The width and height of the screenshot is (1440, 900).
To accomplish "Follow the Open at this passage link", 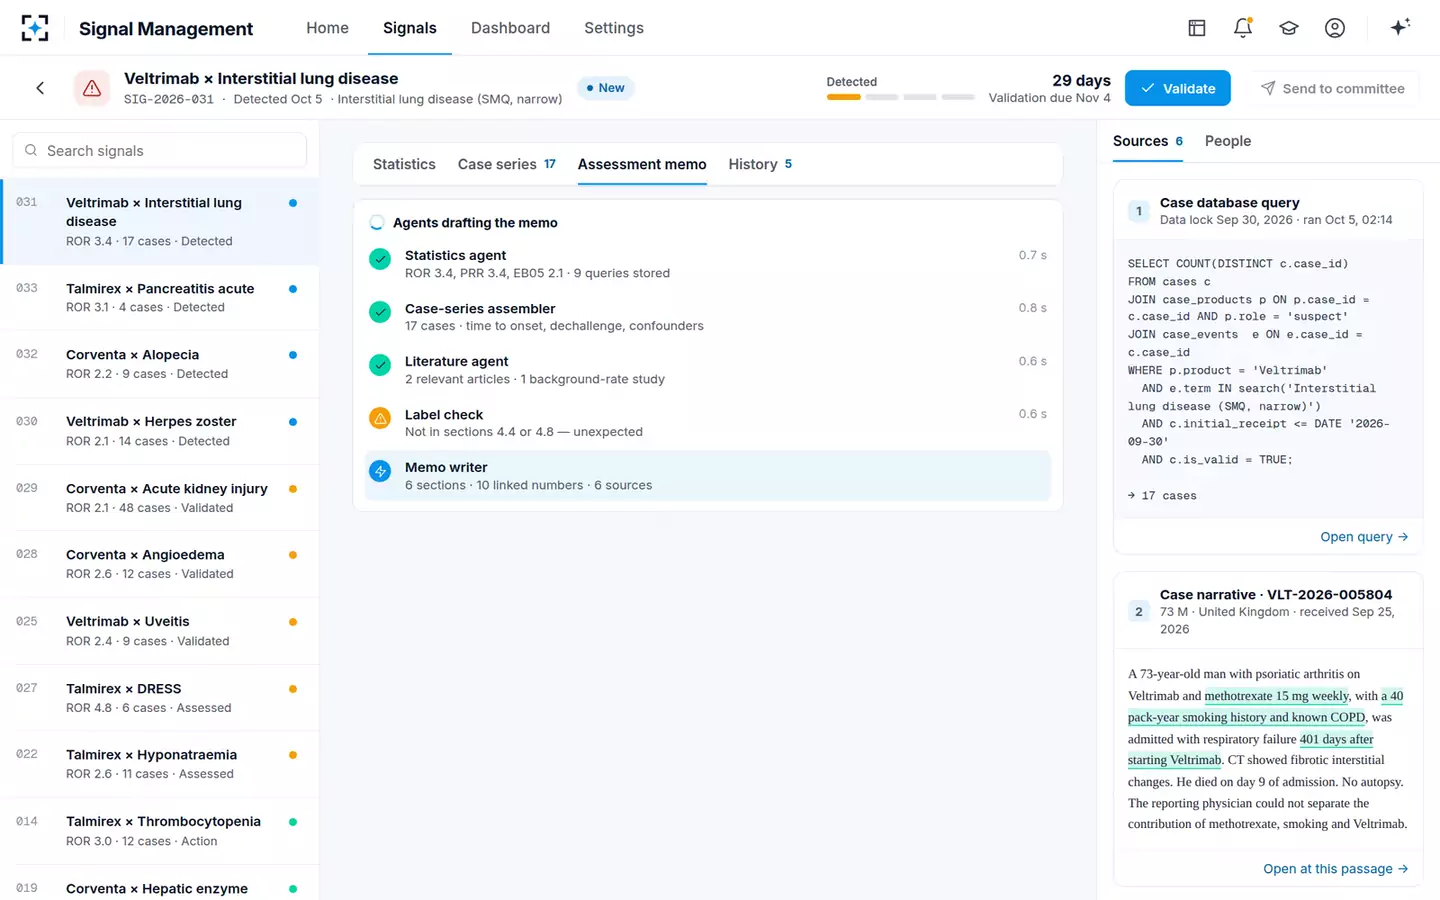I will pos(1336,869).
